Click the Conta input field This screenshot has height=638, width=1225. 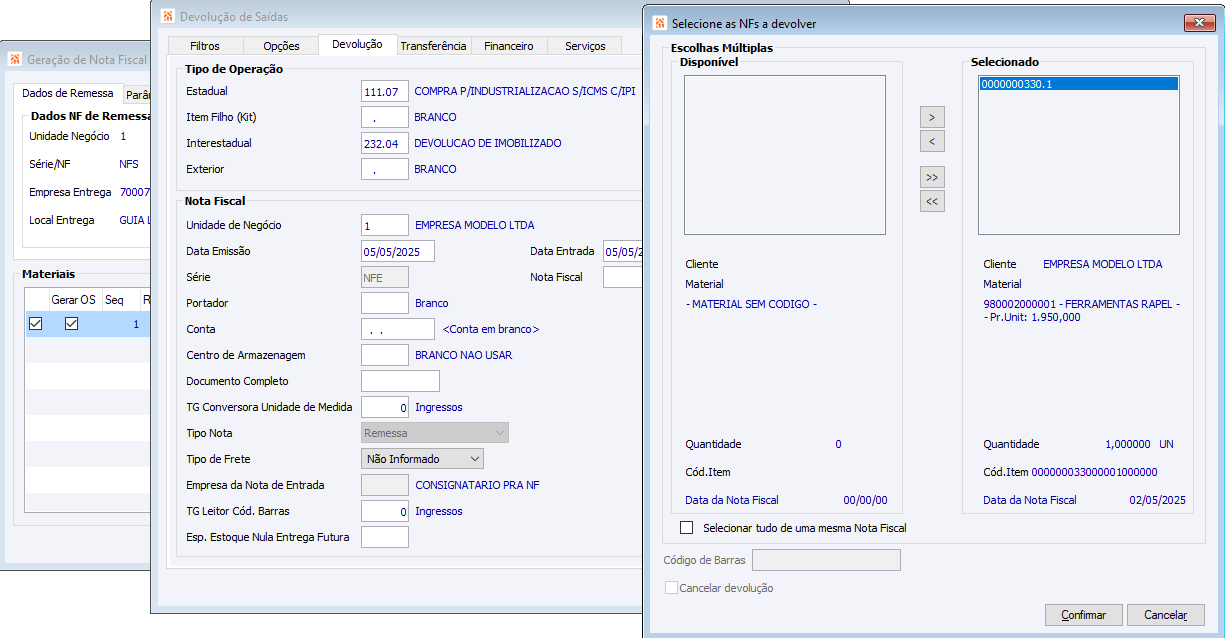397,329
